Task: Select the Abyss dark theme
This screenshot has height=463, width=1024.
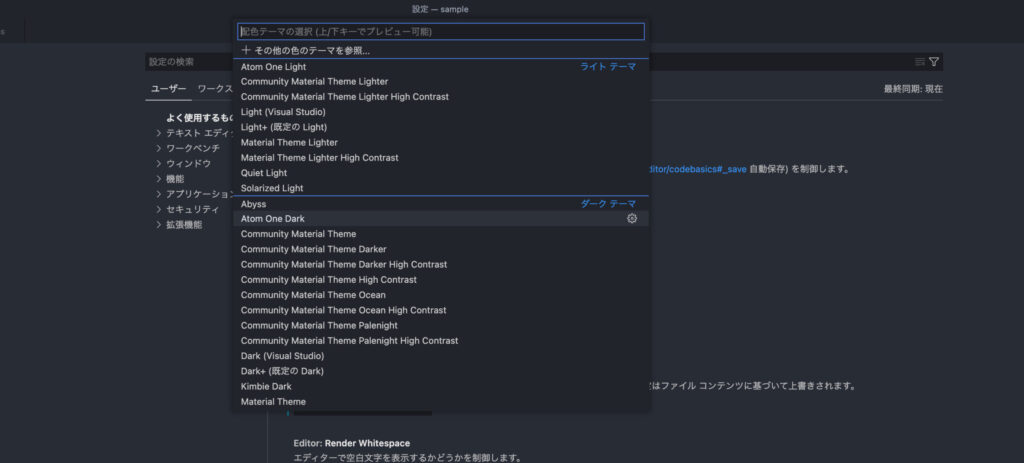Action: pyautogui.click(x=254, y=204)
